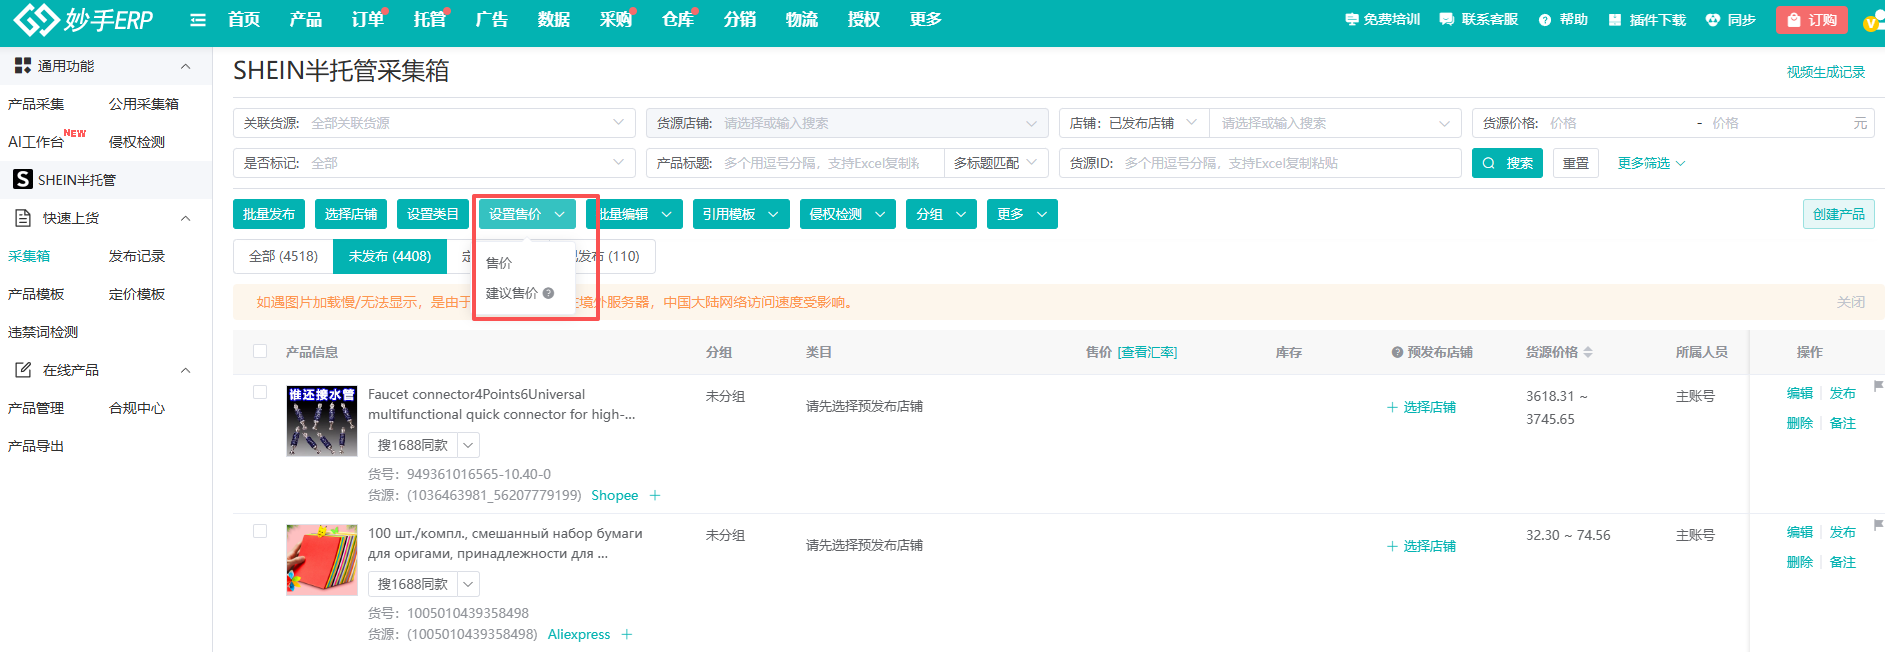Open 联系客服 chat
Viewport: 1885px width, 652px height.
coord(1479,20)
